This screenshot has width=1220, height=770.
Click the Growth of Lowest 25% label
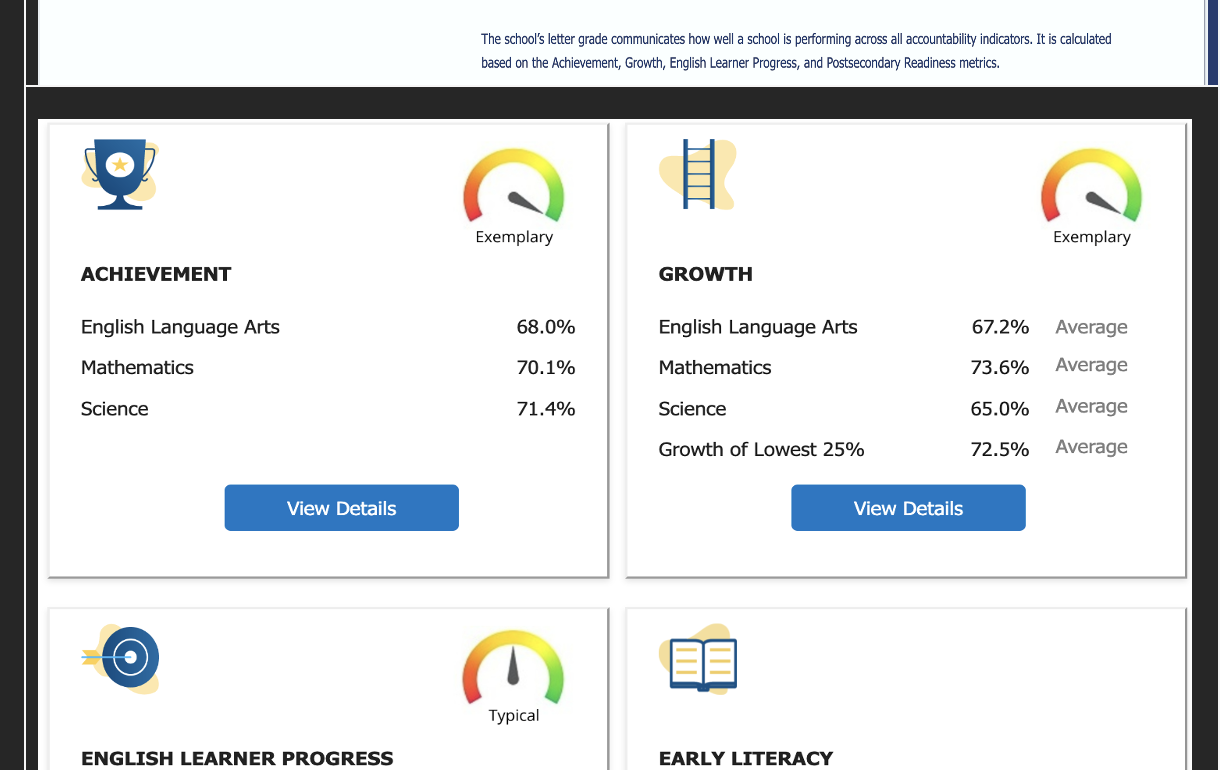pyautogui.click(x=761, y=449)
